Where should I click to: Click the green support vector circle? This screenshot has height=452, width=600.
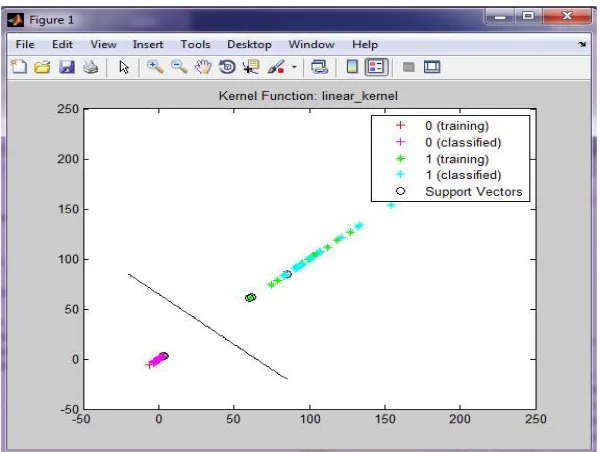(250, 297)
